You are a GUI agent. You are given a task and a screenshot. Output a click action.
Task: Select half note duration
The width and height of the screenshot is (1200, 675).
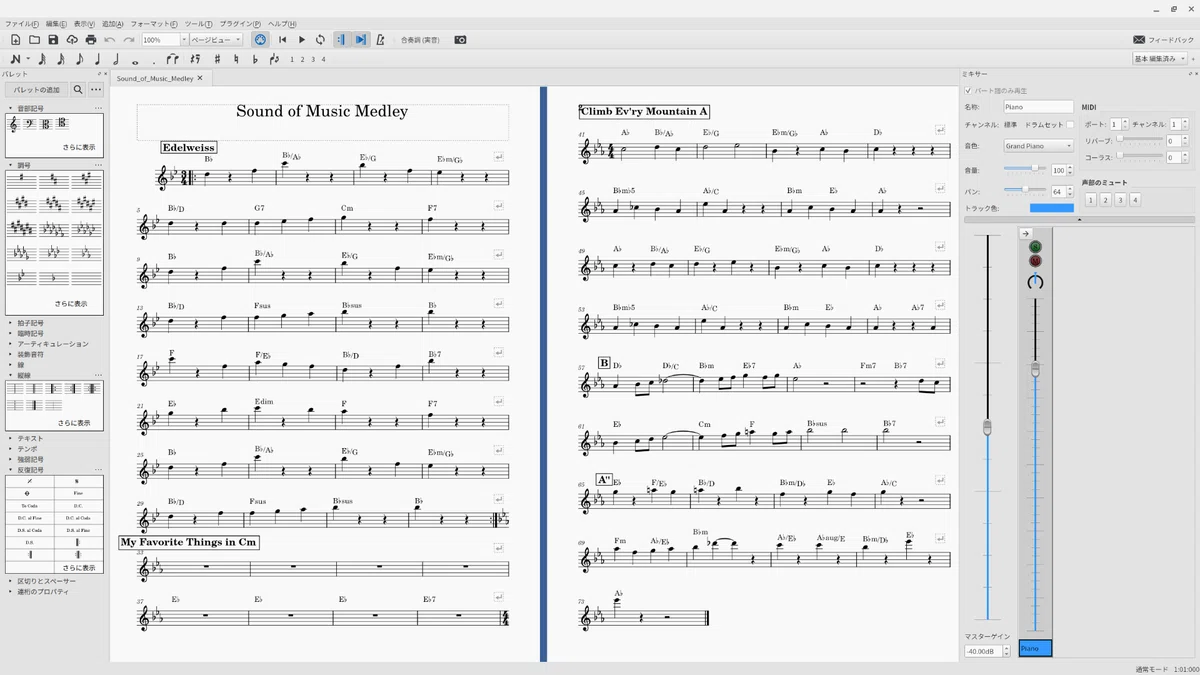[x=117, y=59]
